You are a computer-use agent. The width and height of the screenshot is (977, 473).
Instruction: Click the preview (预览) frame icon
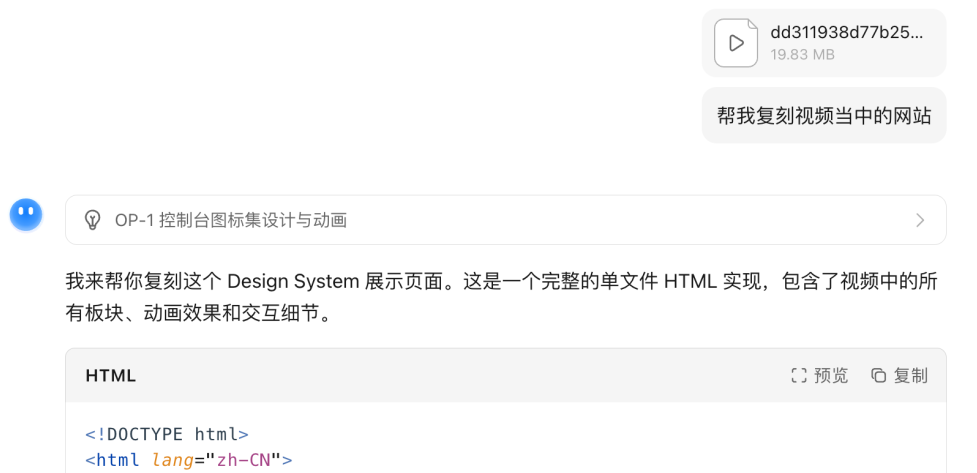tap(798, 376)
